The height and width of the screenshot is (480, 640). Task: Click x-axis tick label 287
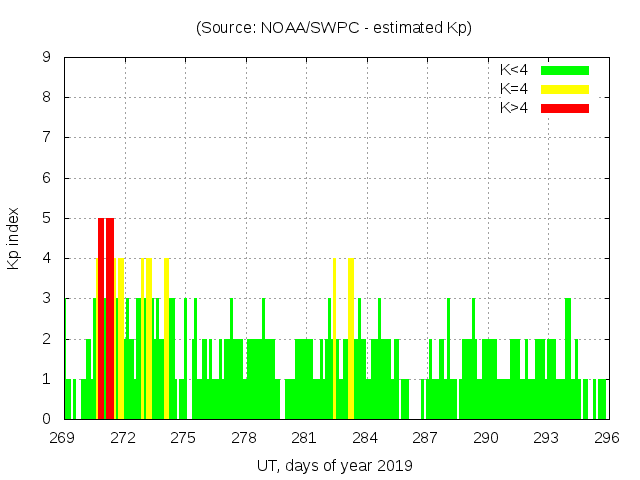pos(426,438)
